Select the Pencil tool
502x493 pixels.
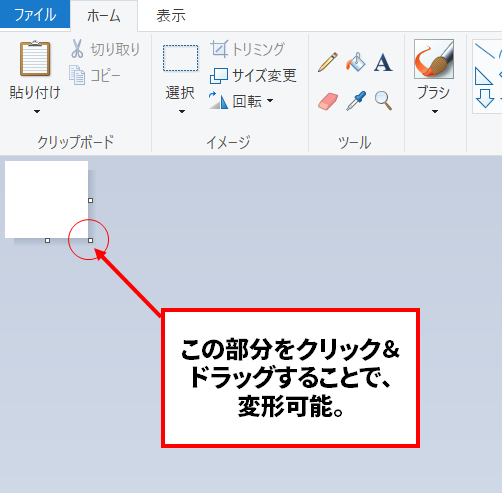coord(327,62)
